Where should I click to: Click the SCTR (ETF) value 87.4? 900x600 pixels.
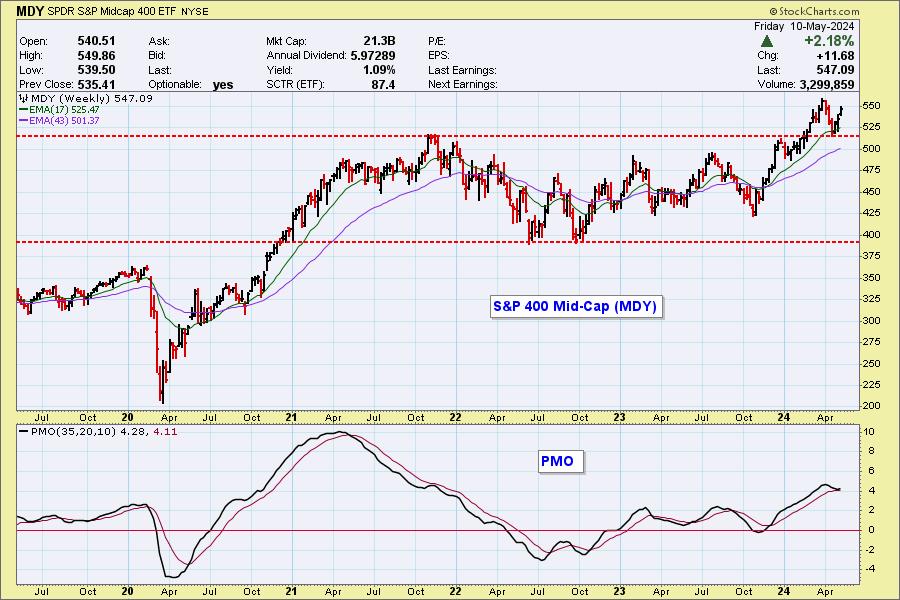coord(383,84)
